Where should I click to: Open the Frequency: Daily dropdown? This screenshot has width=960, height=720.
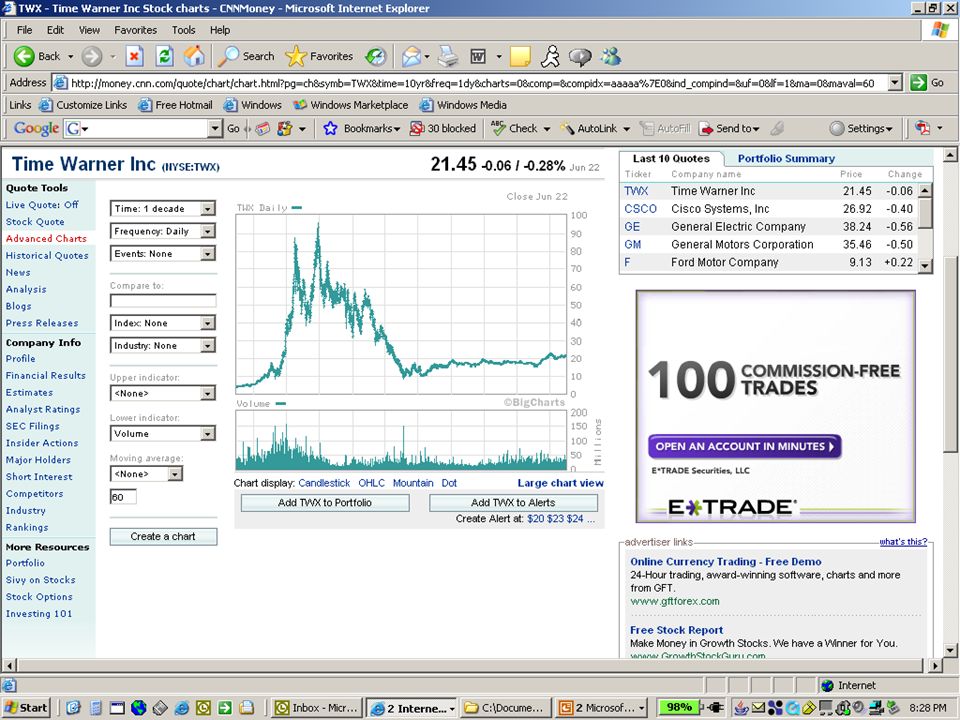click(163, 231)
